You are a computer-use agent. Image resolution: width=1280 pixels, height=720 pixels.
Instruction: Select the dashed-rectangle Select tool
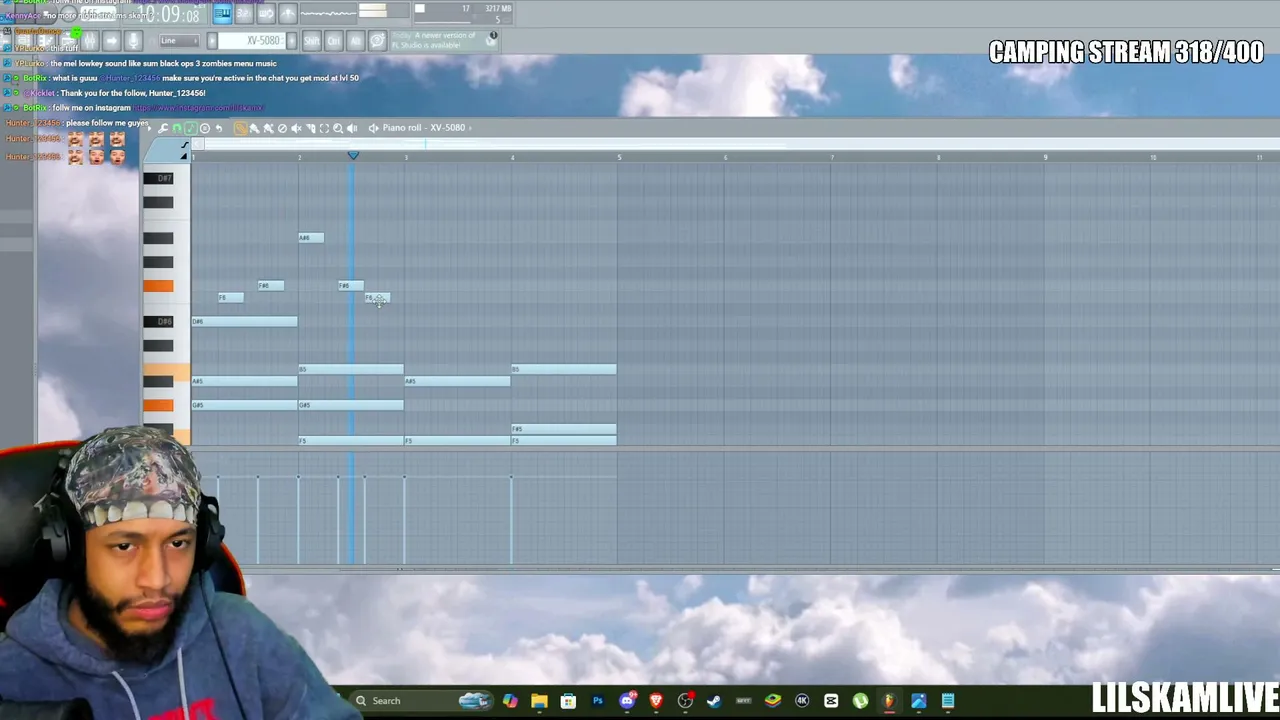(x=324, y=128)
